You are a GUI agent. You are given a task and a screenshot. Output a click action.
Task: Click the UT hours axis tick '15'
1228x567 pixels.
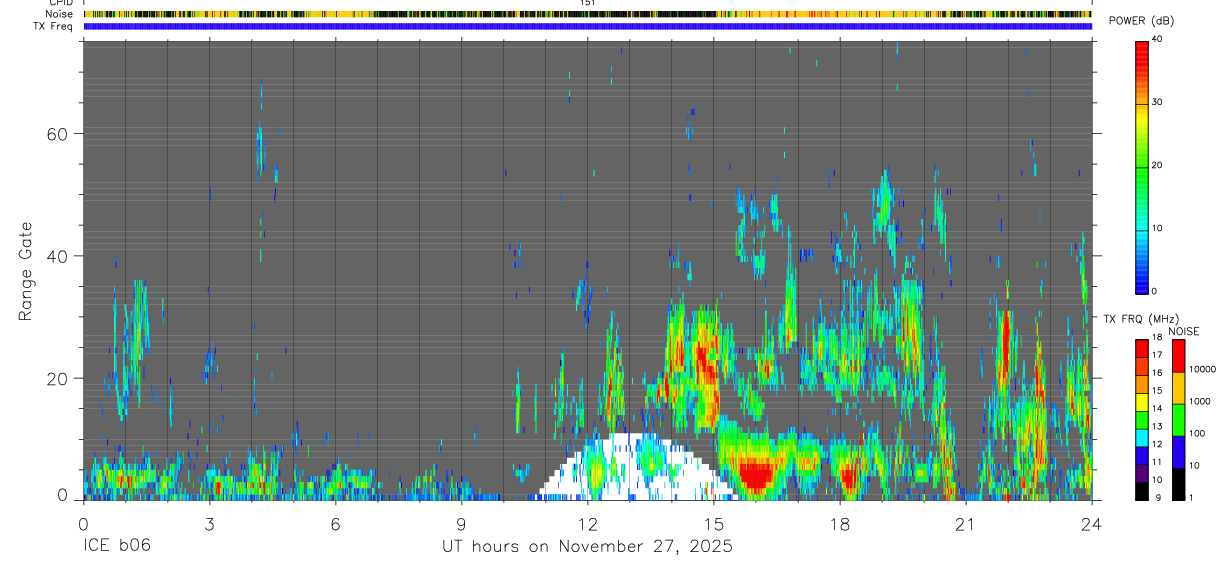pos(714,523)
